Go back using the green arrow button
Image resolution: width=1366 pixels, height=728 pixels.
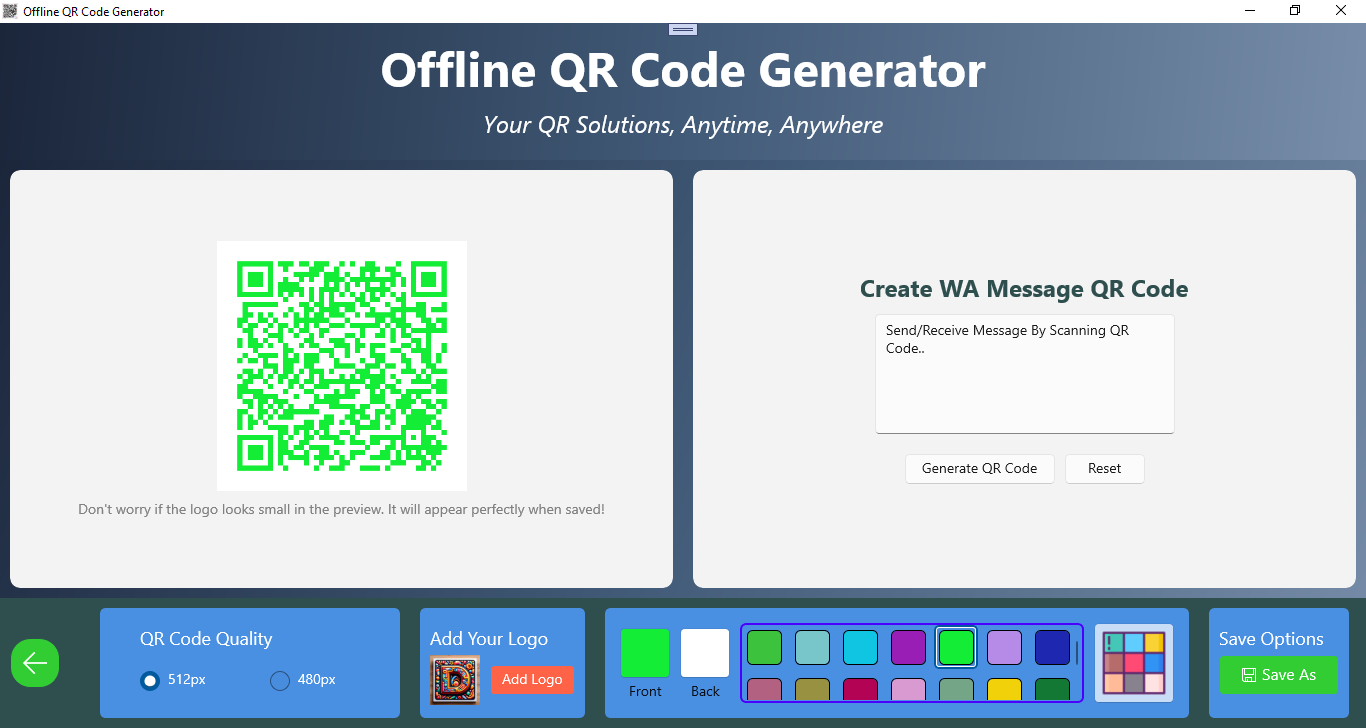(x=35, y=663)
